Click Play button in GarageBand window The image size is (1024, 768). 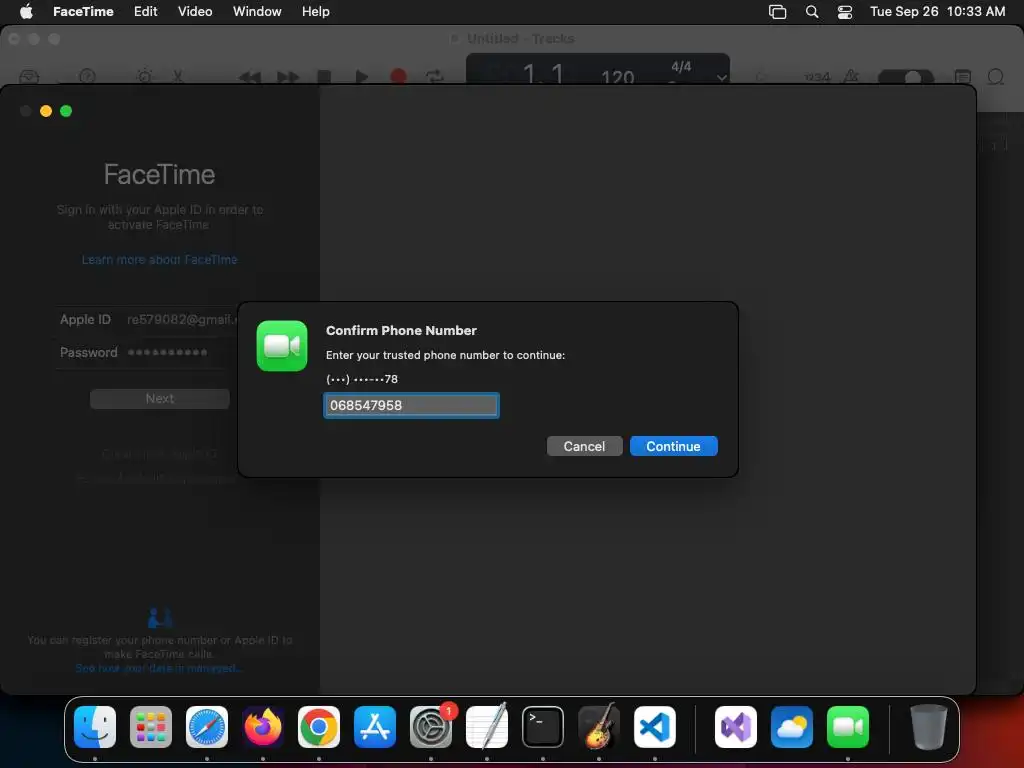pyautogui.click(x=361, y=76)
